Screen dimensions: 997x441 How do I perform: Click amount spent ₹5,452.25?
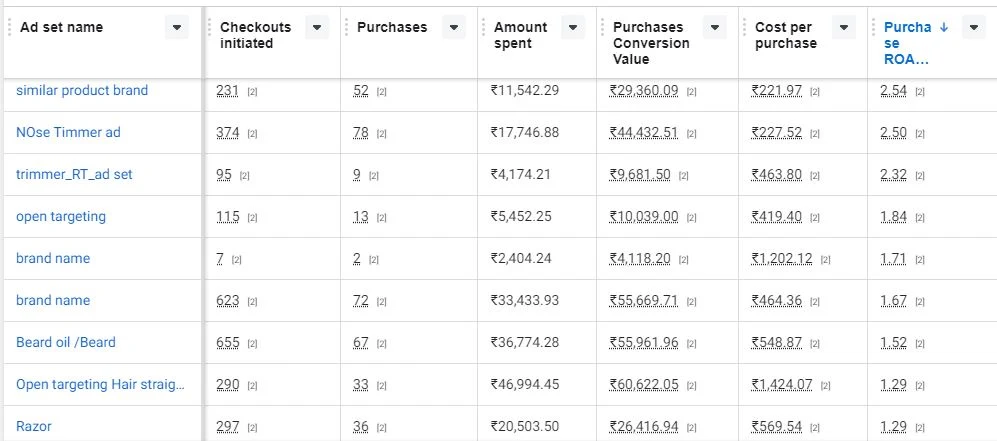(521, 216)
